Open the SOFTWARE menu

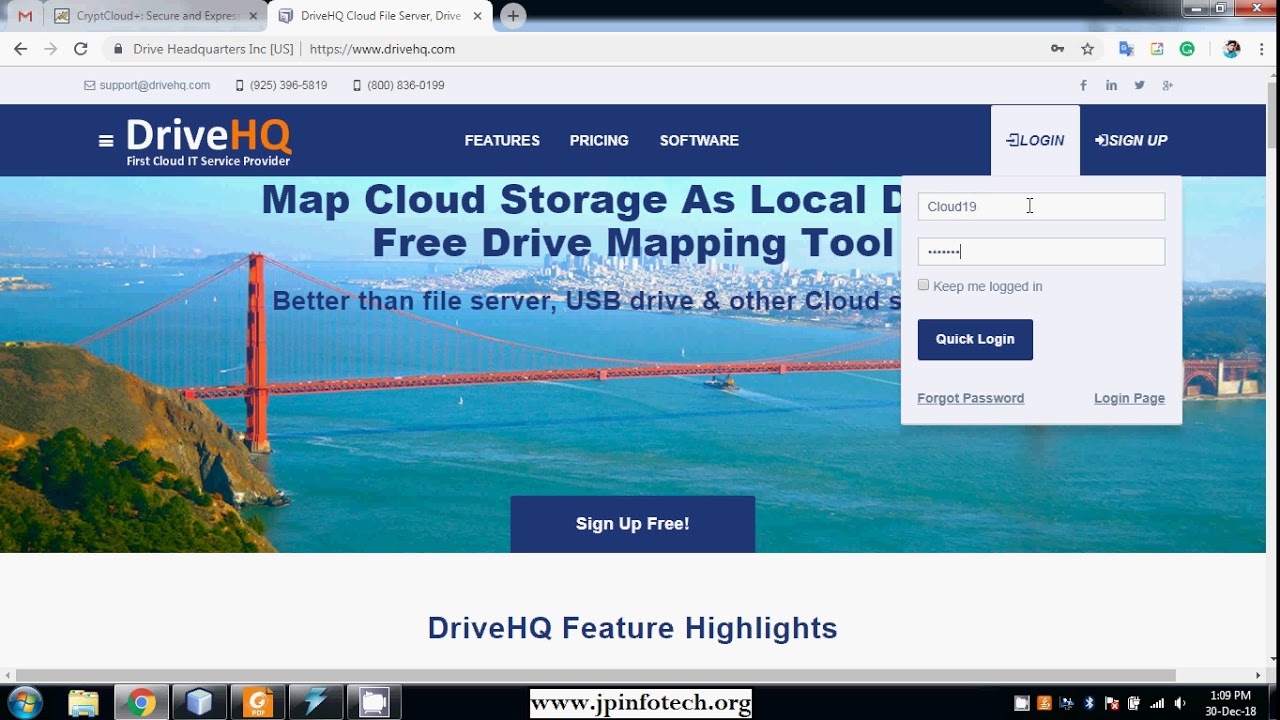pyautogui.click(x=699, y=141)
